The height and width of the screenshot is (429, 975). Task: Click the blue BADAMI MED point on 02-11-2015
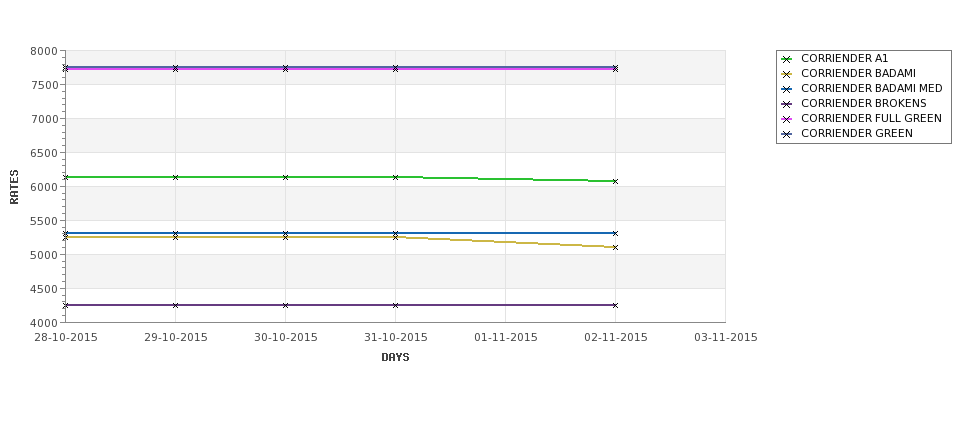tap(616, 233)
